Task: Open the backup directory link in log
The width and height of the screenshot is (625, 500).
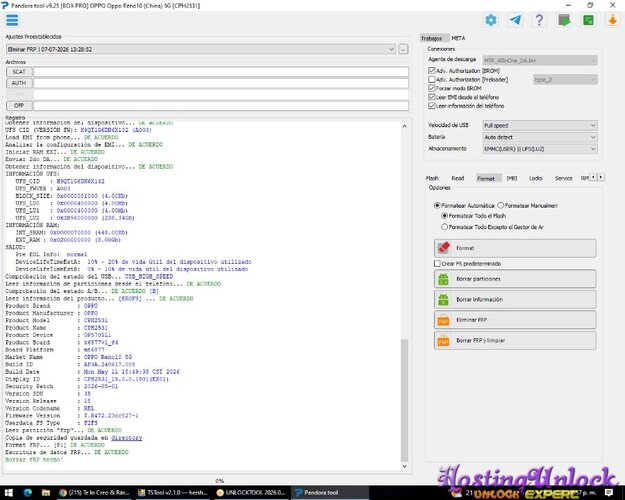Action: point(126,438)
